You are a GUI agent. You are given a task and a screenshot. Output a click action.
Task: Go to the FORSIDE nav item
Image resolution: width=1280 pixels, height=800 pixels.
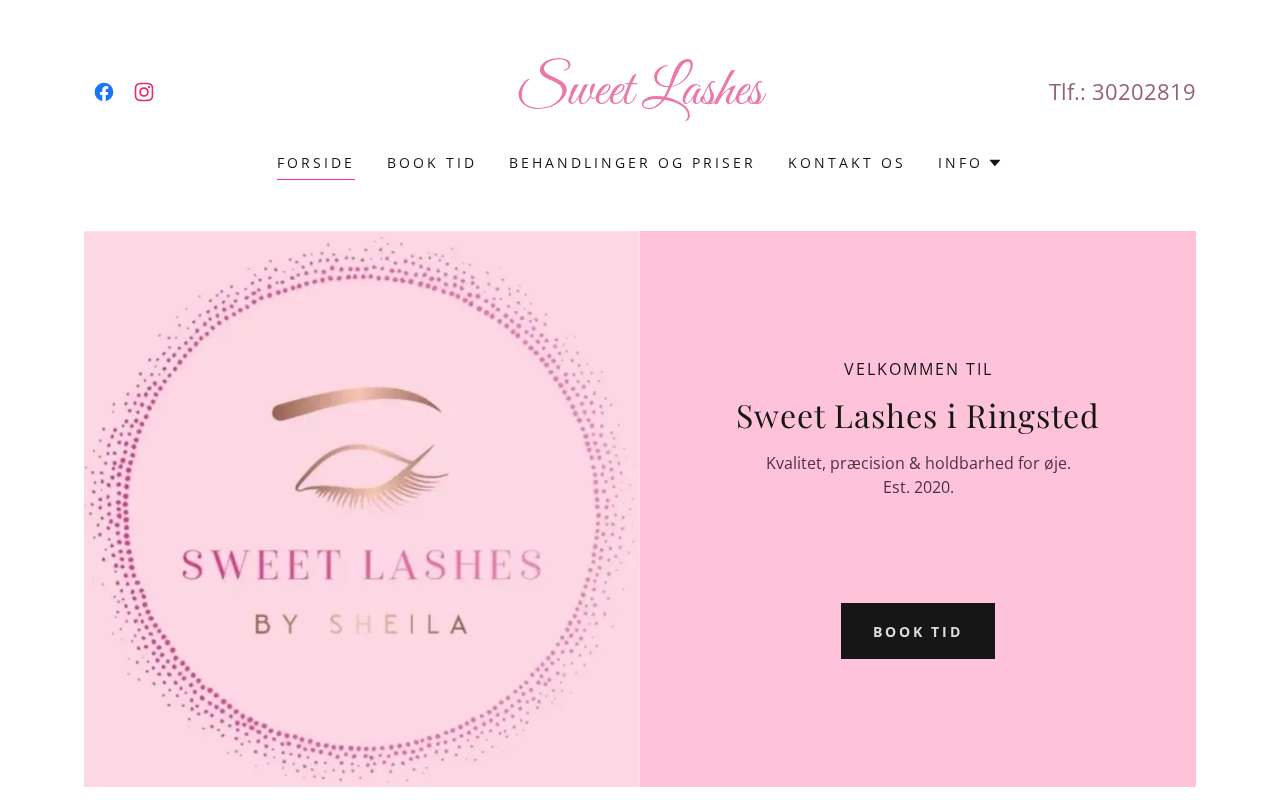[x=316, y=163]
